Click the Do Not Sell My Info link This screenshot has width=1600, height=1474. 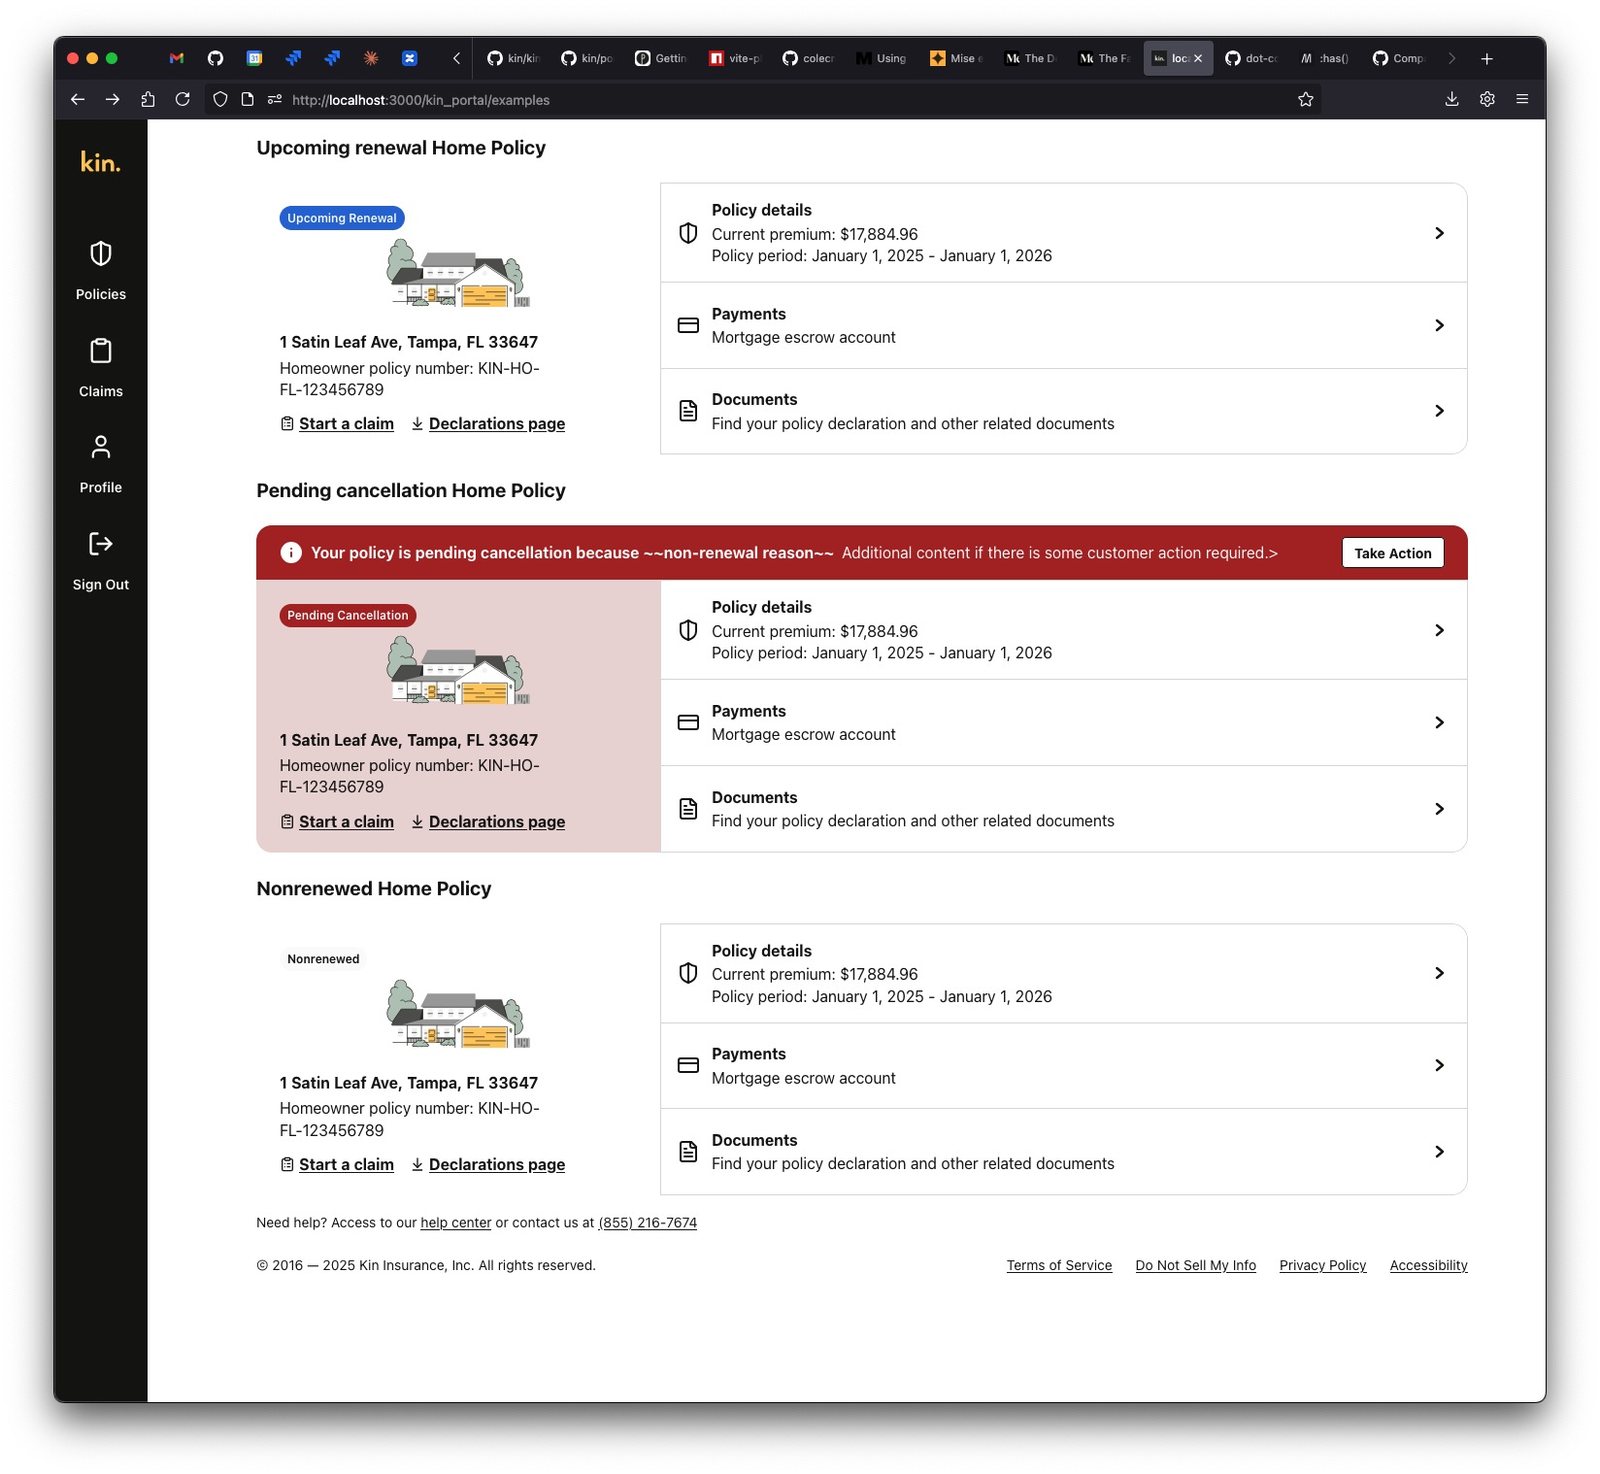[x=1195, y=1266]
